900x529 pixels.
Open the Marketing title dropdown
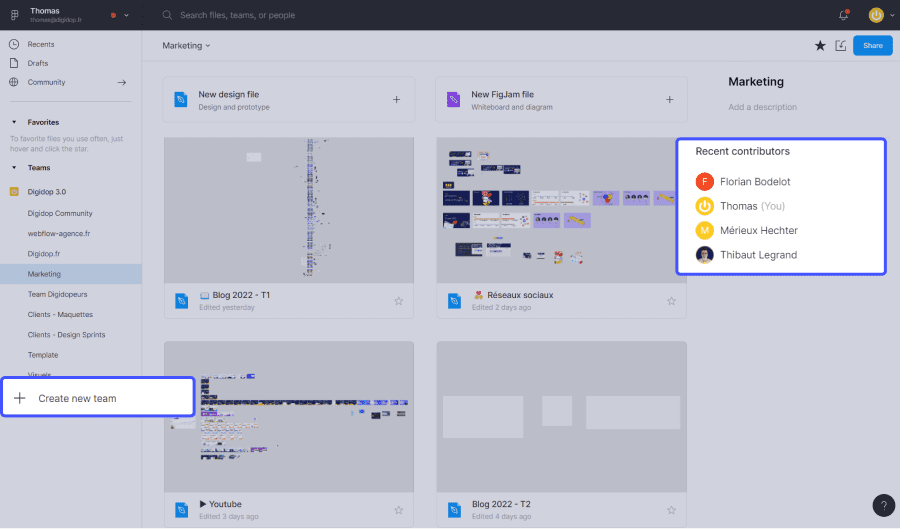click(x=186, y=45)
